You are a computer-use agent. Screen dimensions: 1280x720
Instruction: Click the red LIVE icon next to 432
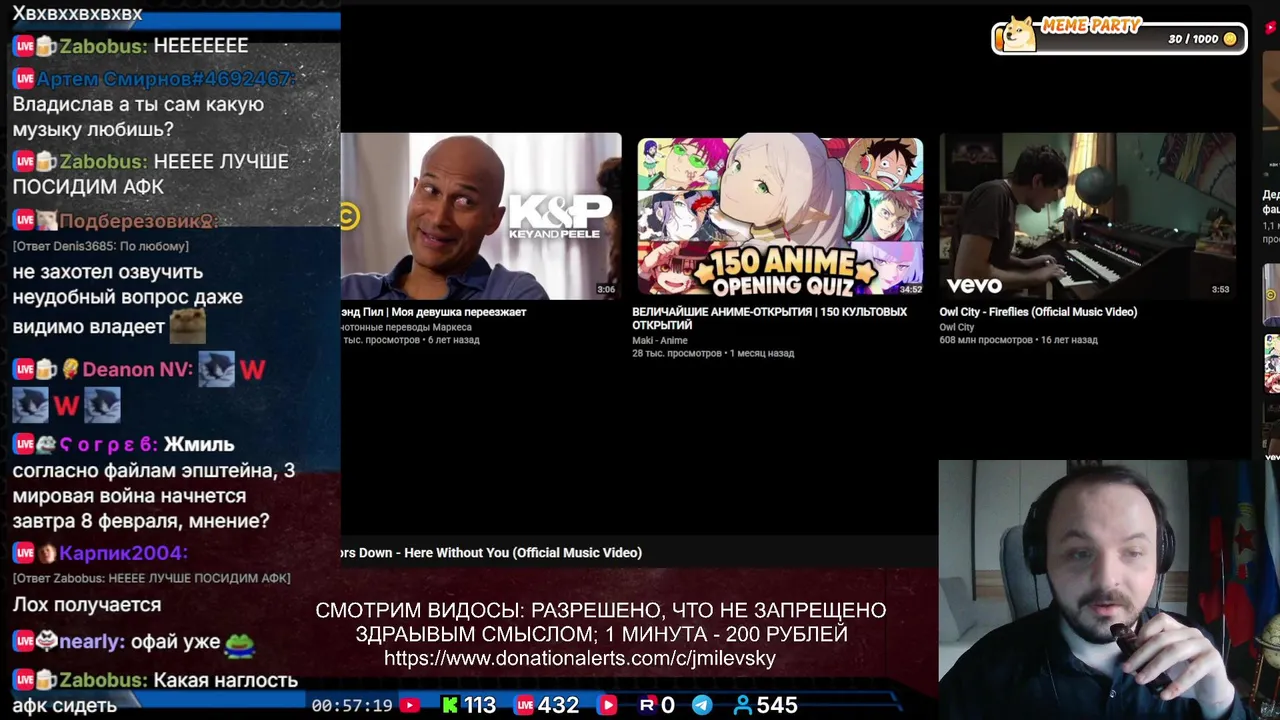525,705
